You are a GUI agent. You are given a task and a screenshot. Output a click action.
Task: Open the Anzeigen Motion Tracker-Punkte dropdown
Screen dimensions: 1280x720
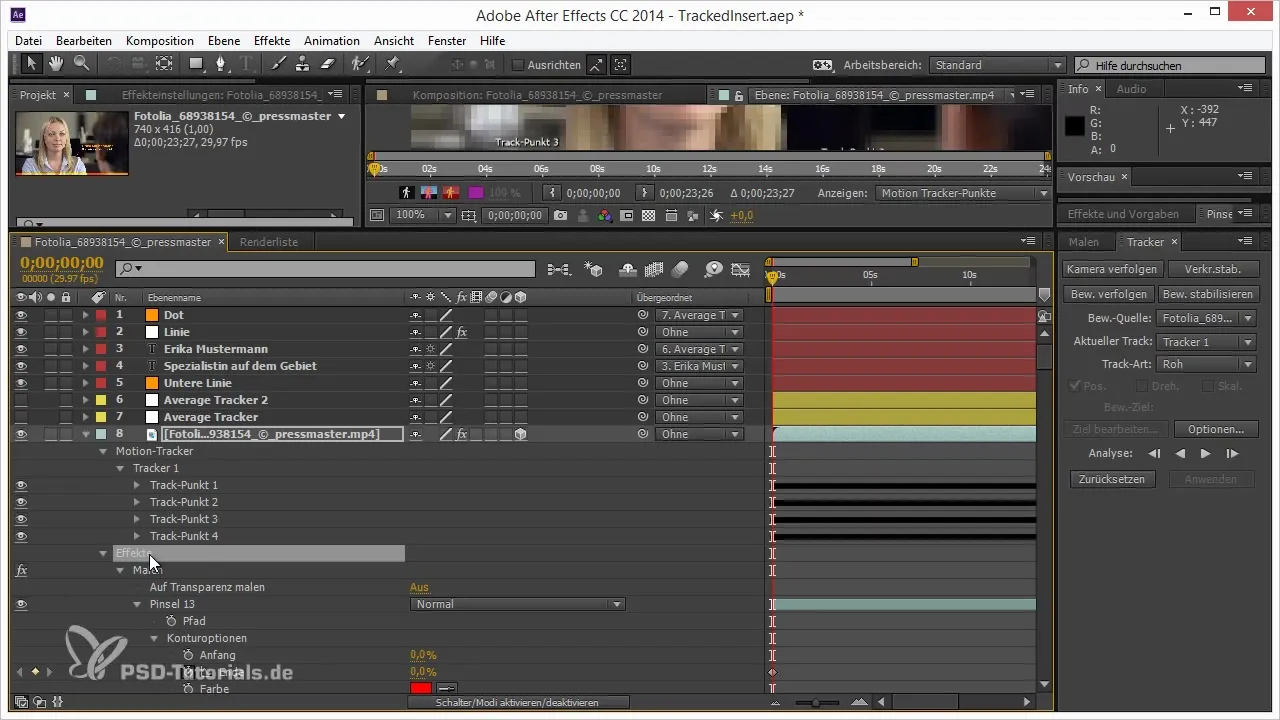coord(963,193)
